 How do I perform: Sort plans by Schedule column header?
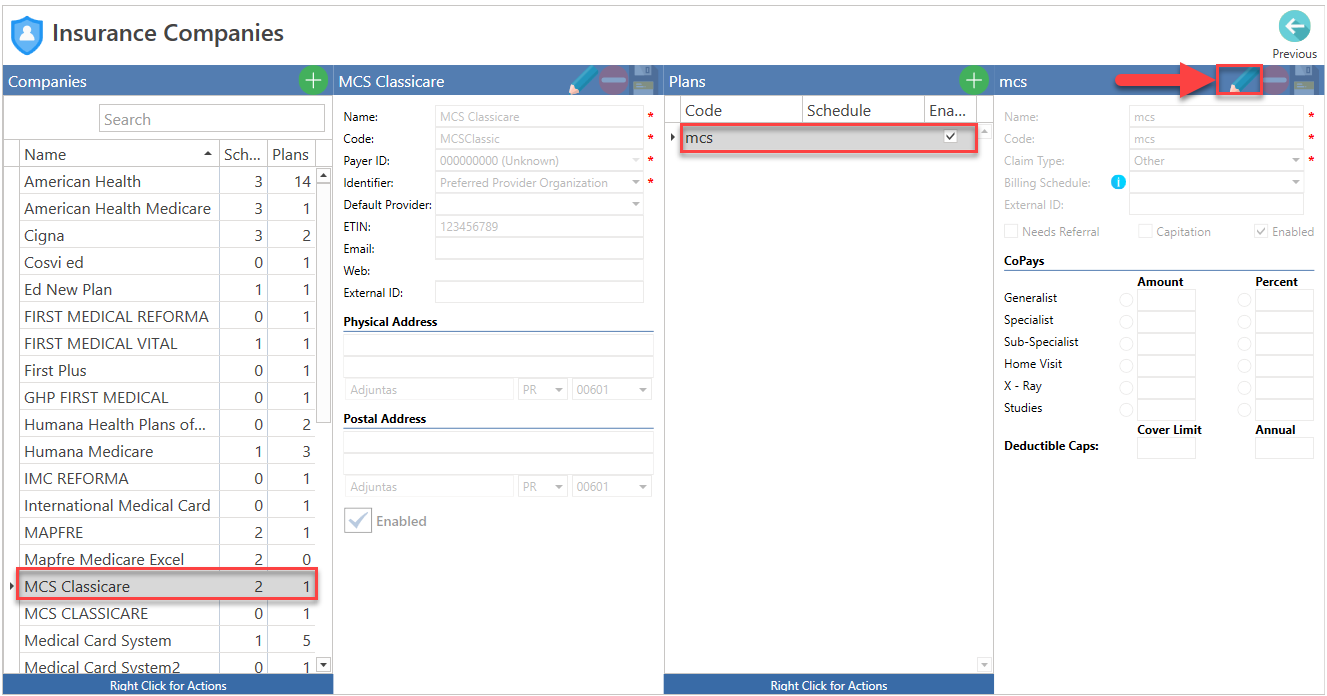point(863,110)
